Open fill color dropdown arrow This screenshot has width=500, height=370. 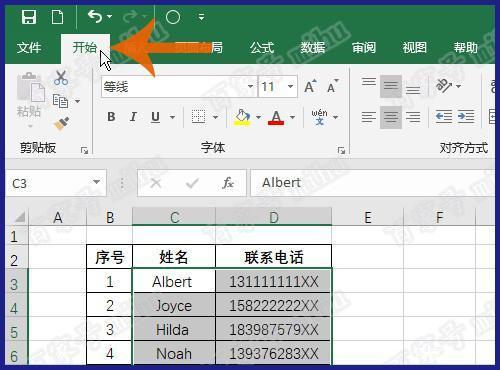(258, 117)
